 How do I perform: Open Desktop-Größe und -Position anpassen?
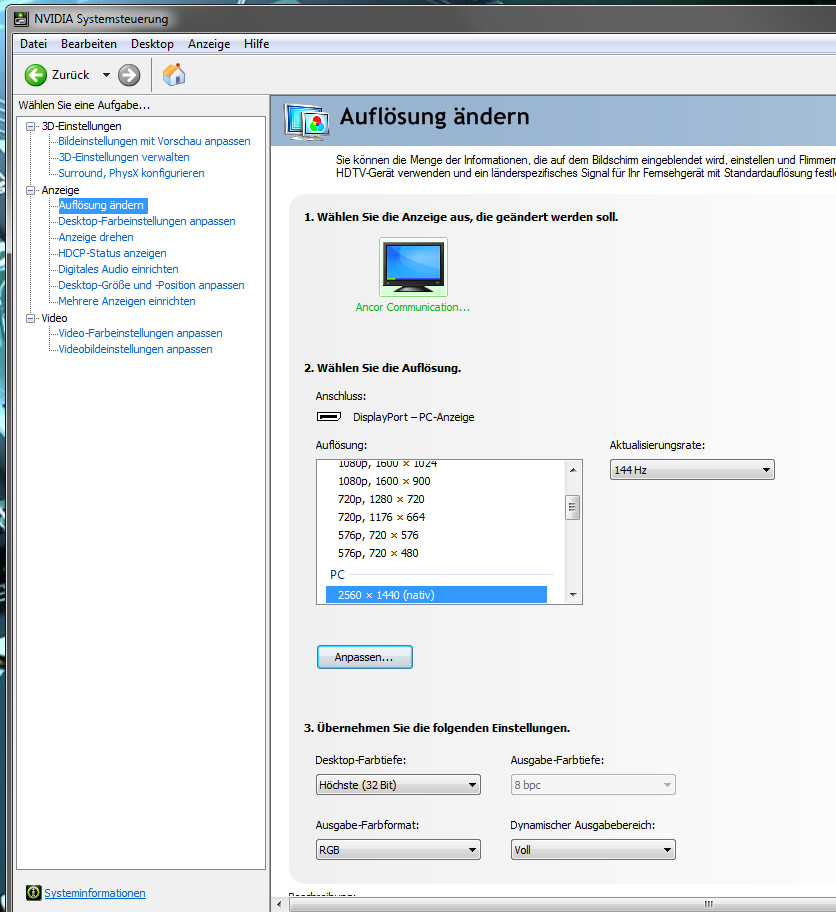point(151,285)
